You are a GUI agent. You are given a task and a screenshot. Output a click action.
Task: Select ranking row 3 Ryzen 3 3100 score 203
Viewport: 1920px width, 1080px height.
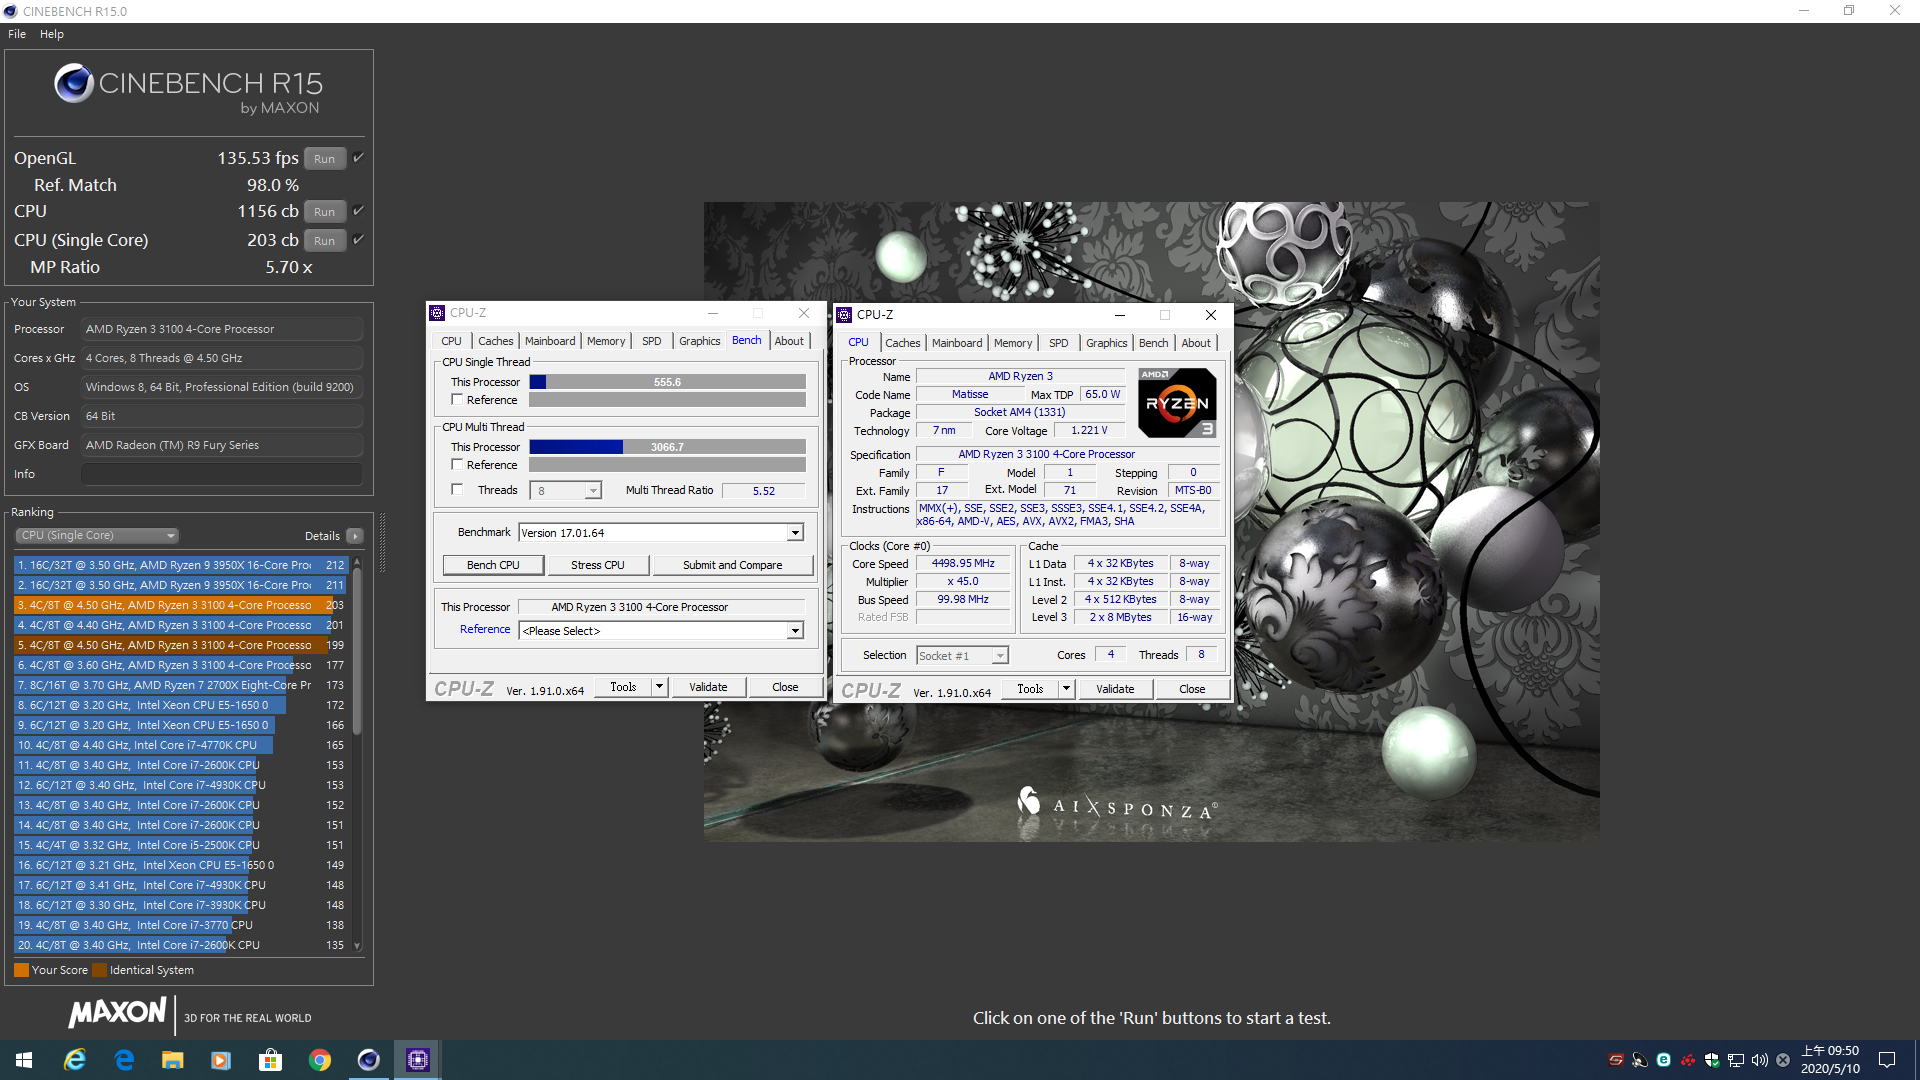click(181, 605)
